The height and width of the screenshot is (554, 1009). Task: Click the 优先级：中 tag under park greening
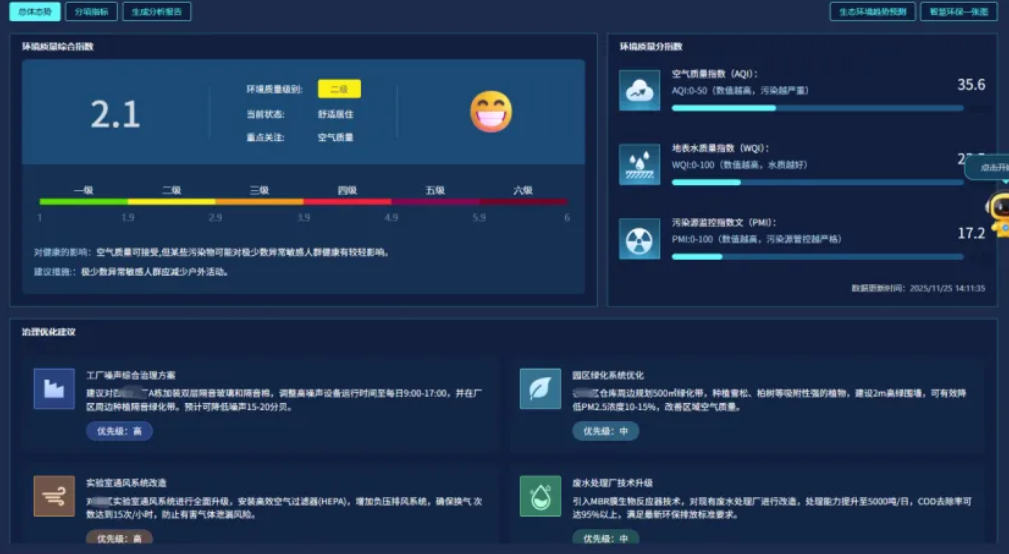click(605, 431)
